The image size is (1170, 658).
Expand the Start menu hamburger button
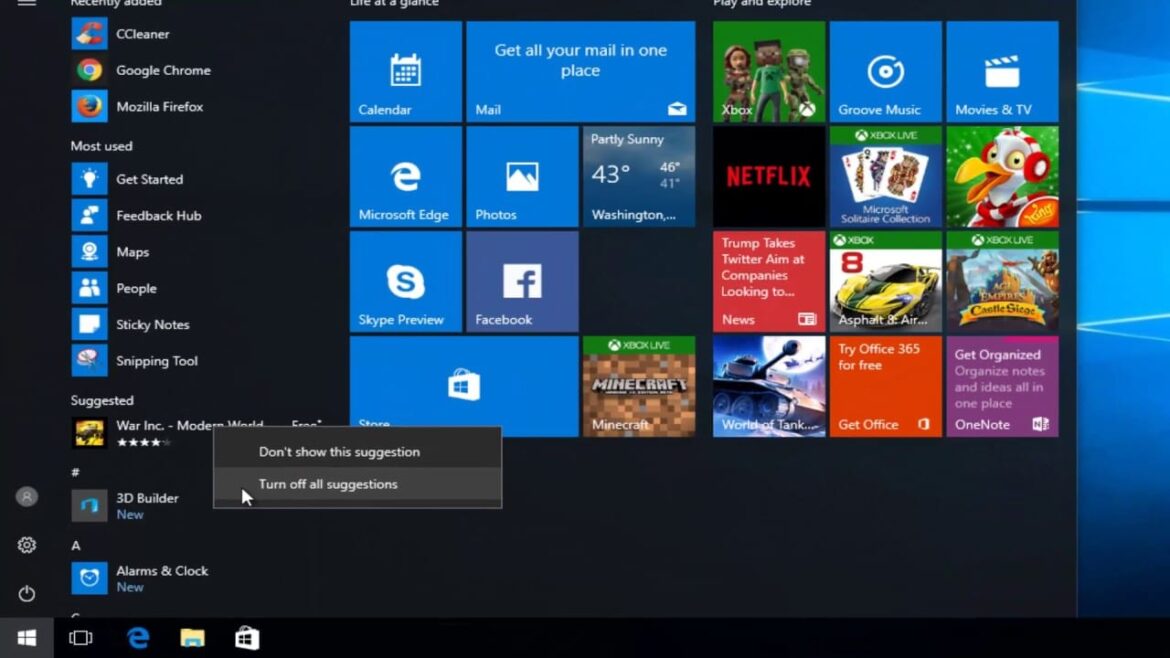[27, 4]
